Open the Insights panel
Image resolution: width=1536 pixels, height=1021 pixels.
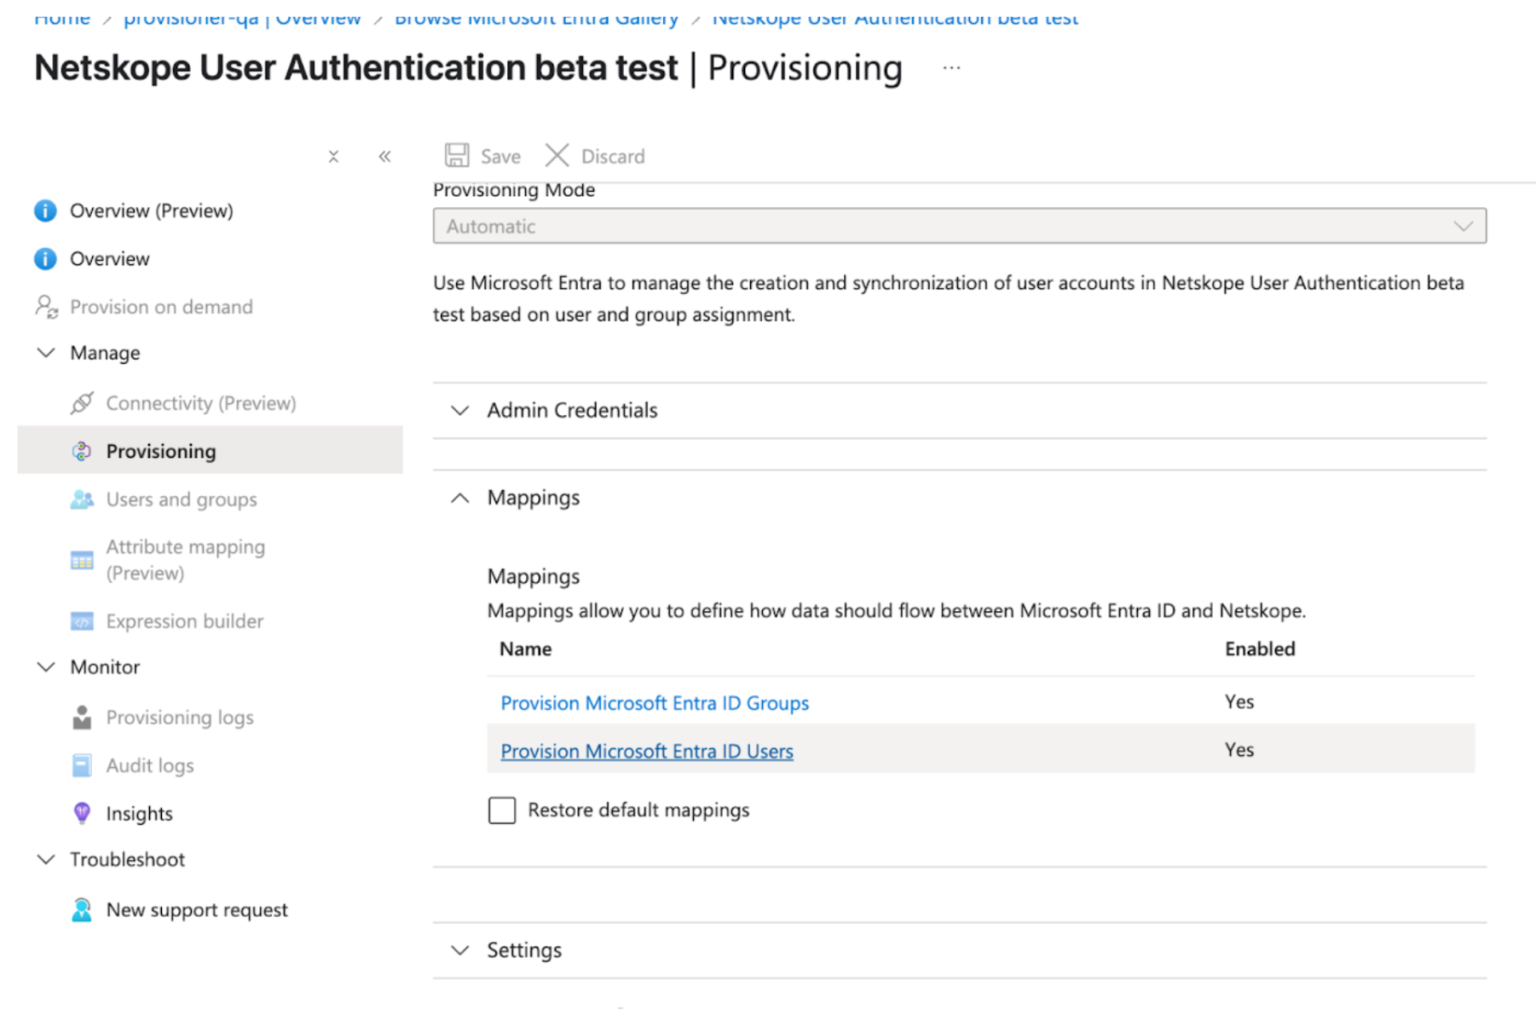coord(139,813)
